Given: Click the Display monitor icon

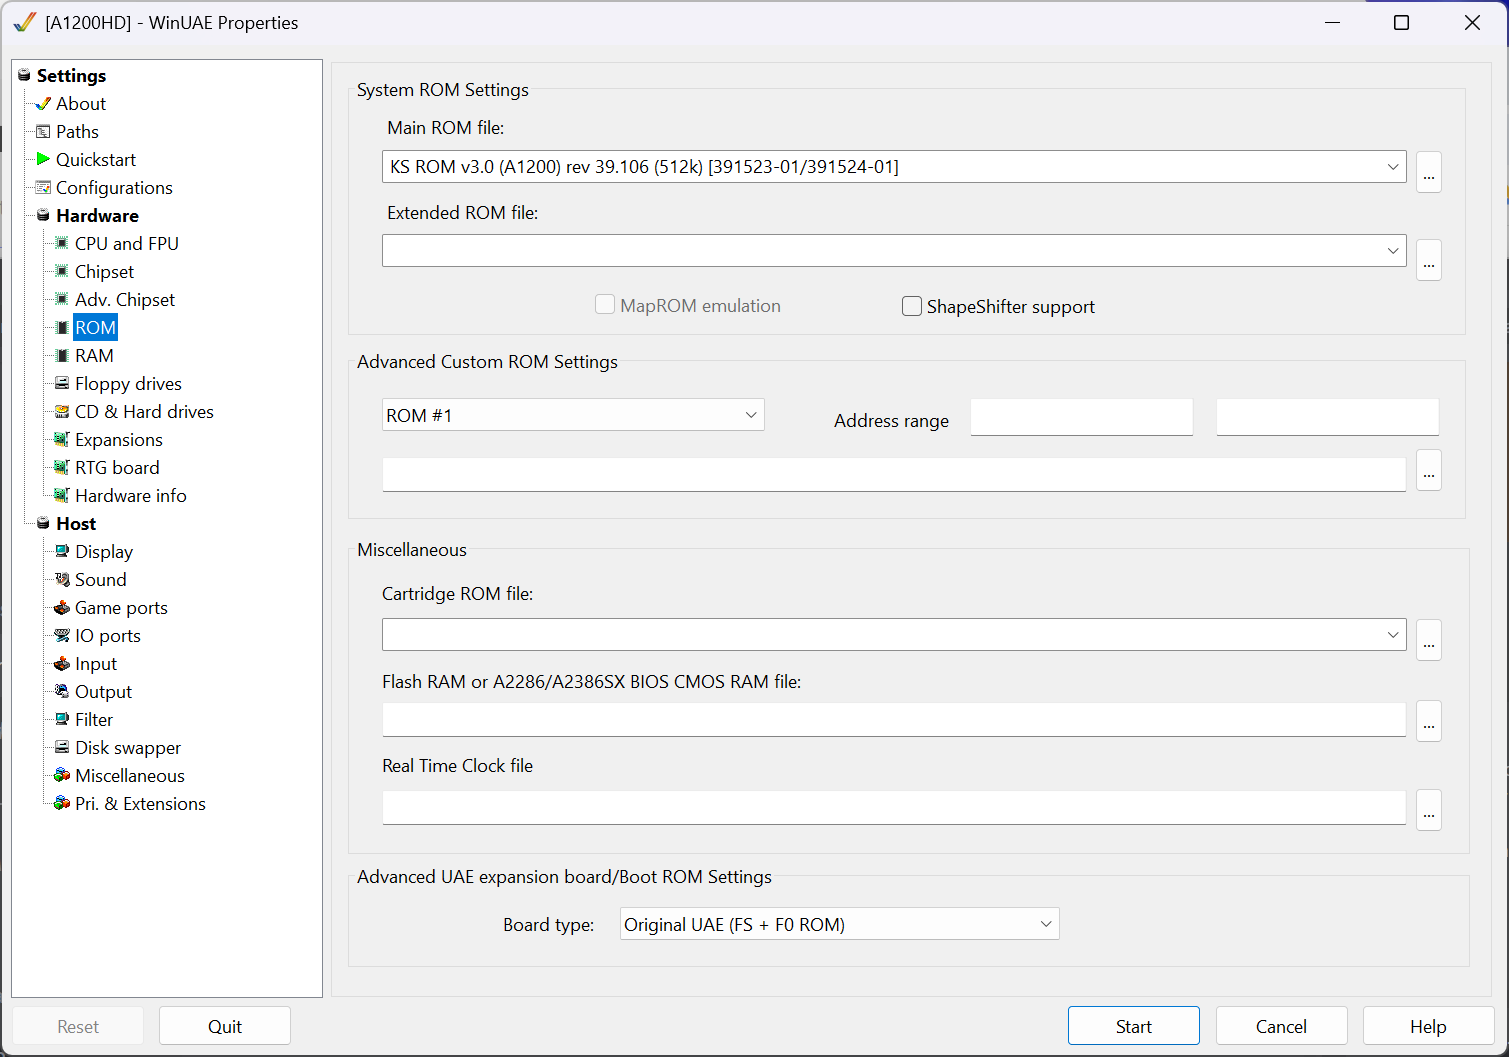Looking at the screenshot, I should pos(62,551).
